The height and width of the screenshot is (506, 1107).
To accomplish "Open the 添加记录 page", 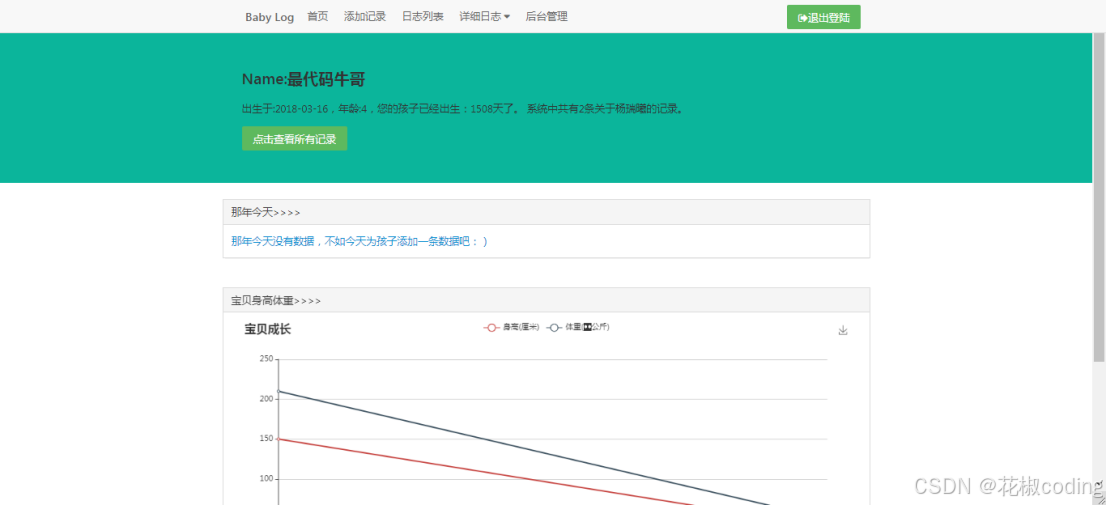I will [x=365, y=17].
